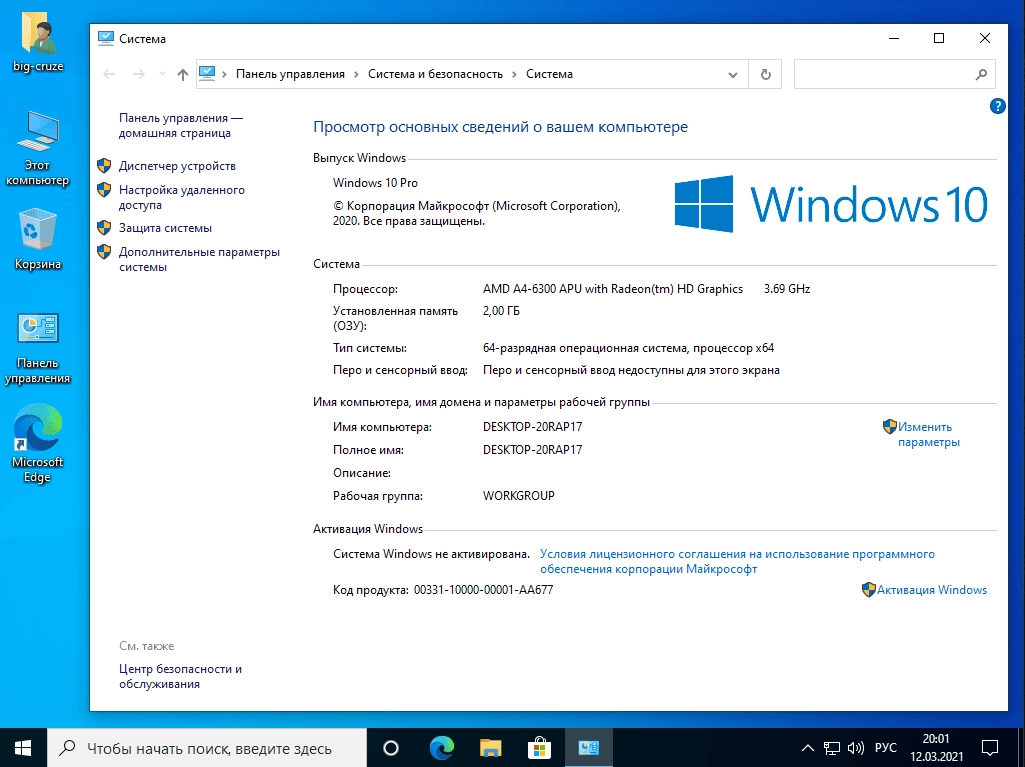Image resolution: width=1025 pixels, height=767 pixels.
Task: Open Дополнительные параметры системы link
Action: (x=199, y=260)
